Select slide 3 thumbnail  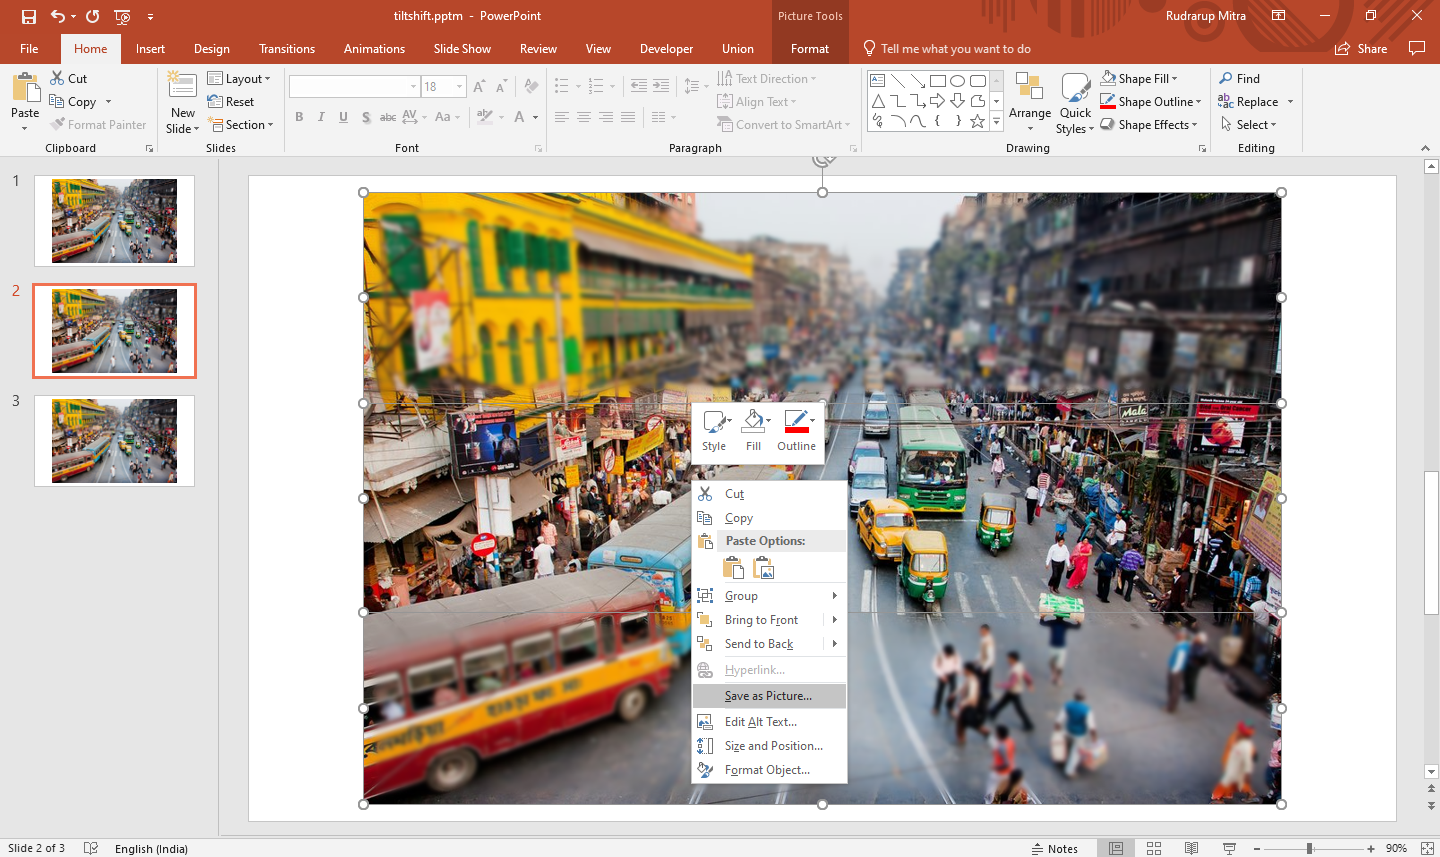pos(114,441)
